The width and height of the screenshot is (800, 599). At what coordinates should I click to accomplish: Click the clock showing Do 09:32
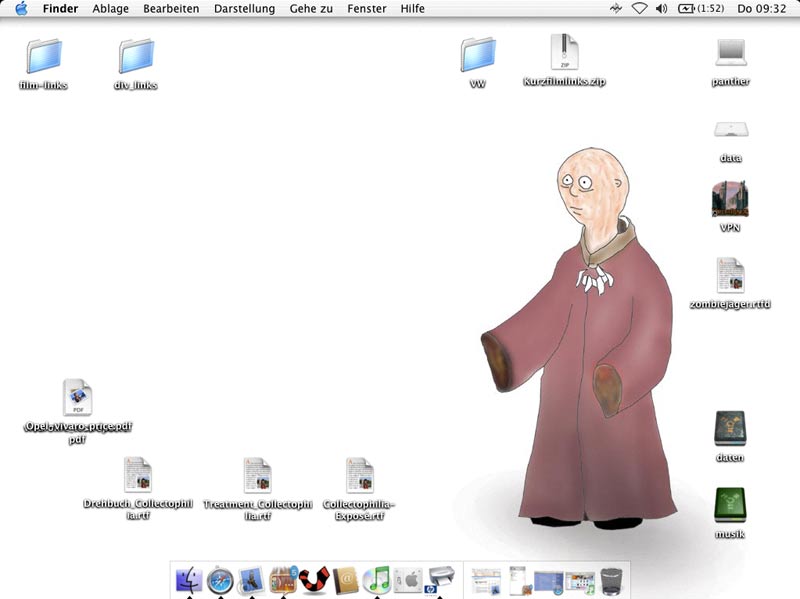(762, 9)
